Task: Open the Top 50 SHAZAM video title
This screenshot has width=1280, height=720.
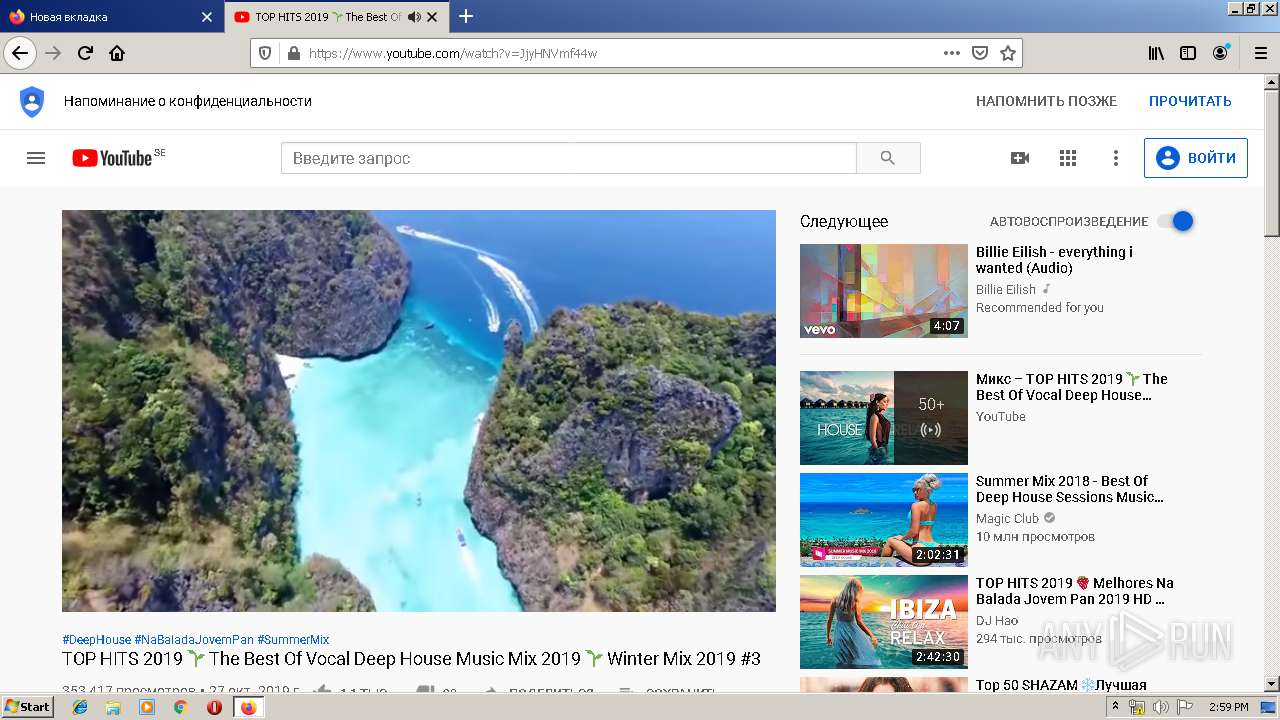Action: (1061, 685)
